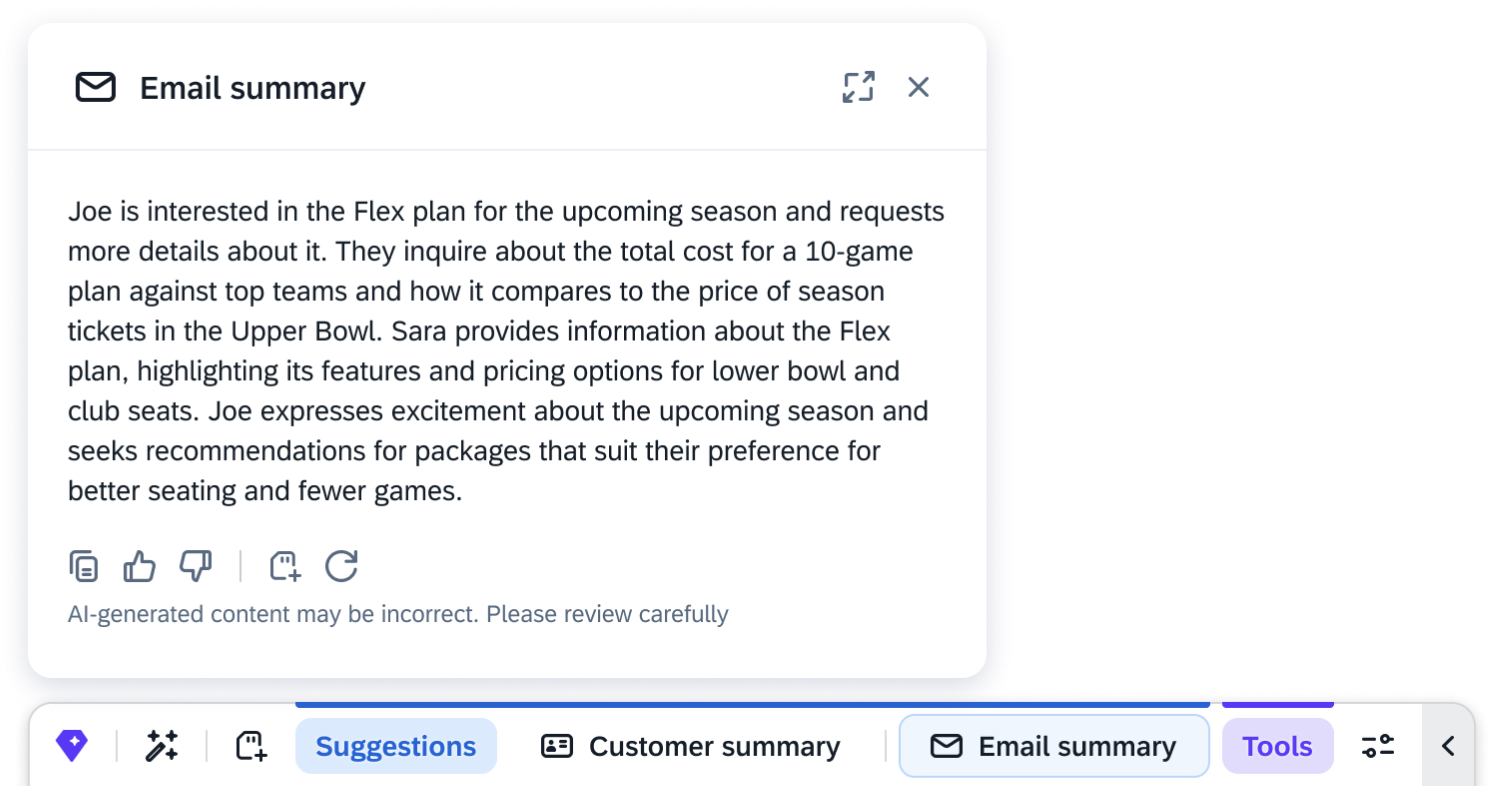
Task: Select the Email summary toolbar button
Action: (1054, 746)
